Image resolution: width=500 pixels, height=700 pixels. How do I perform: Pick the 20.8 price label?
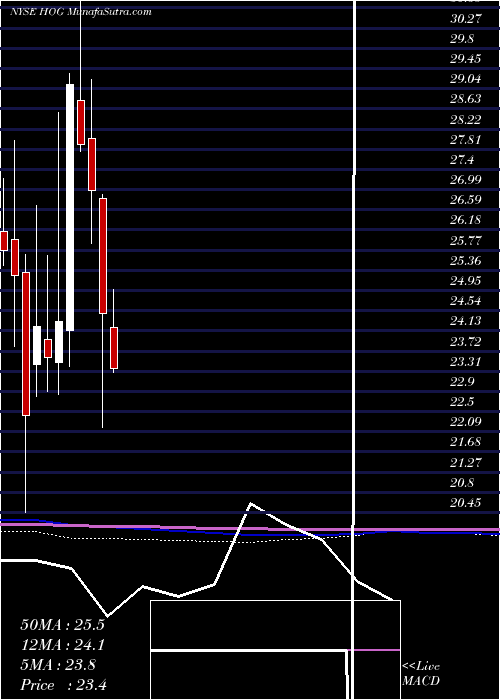click(462, 483)
